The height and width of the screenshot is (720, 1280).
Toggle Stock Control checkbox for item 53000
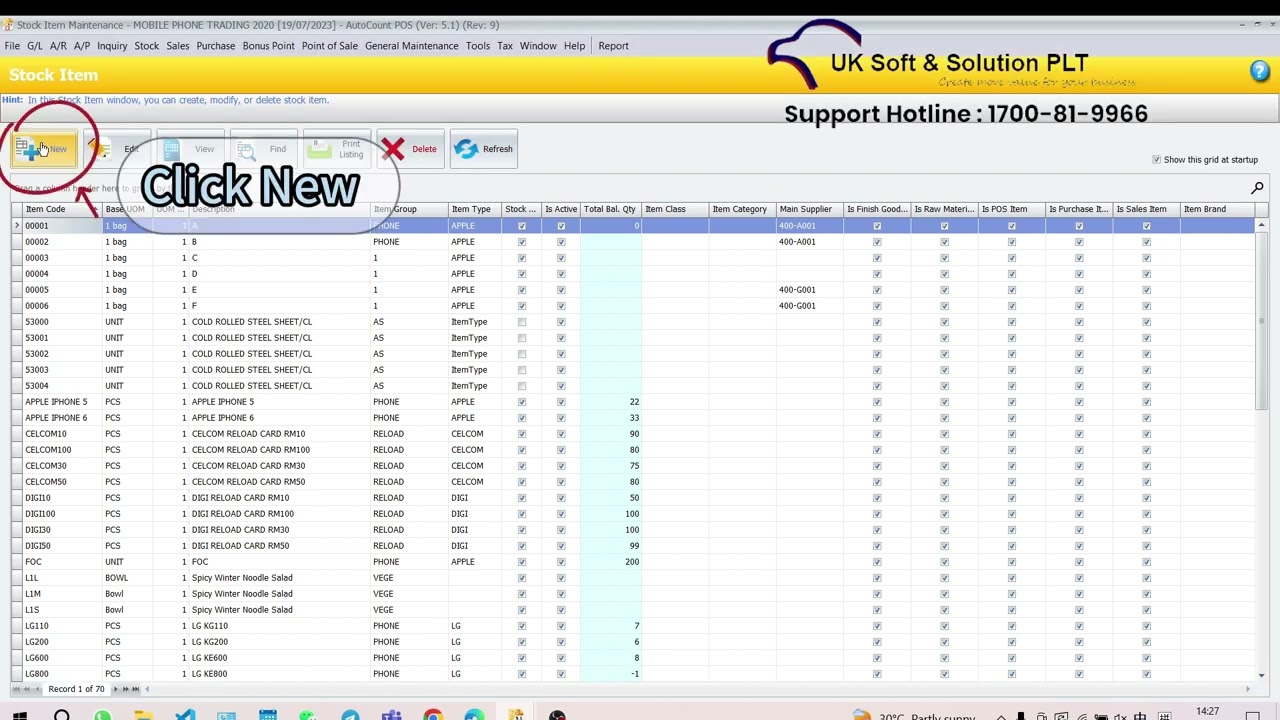(x=521, y=322)
